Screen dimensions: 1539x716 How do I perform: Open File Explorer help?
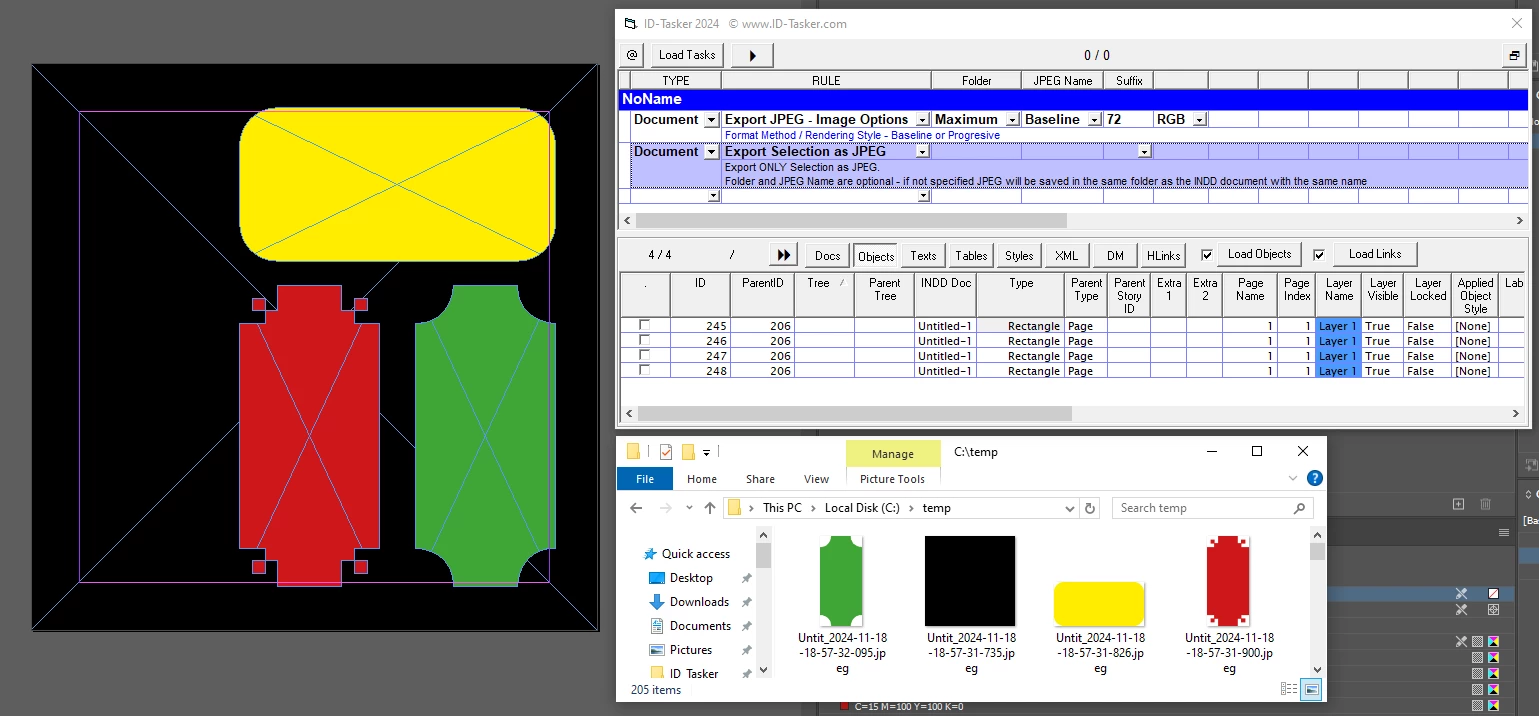[x=1315, y=479]
